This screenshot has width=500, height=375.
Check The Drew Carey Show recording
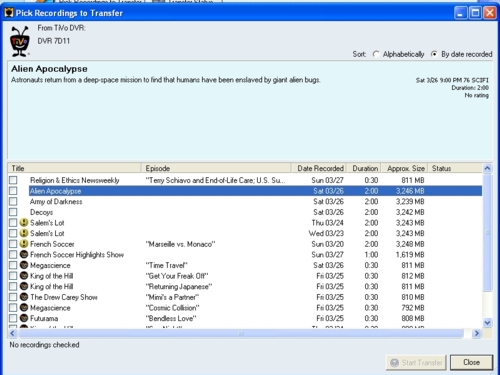[13, 297]
